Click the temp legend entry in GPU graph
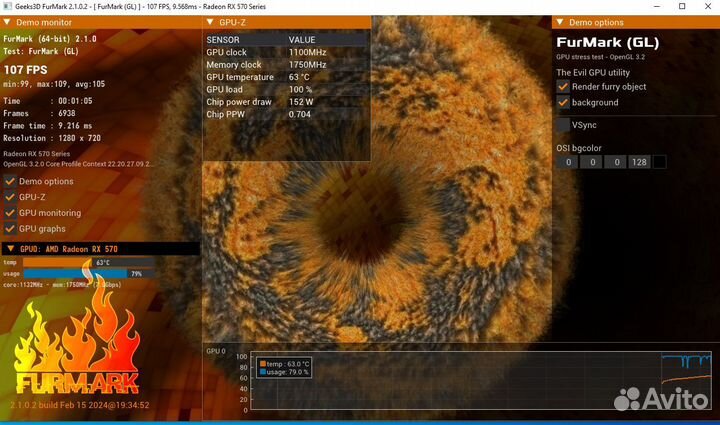Image resolution: width=720 pixels, height=425 pixels. click(284, 364)
